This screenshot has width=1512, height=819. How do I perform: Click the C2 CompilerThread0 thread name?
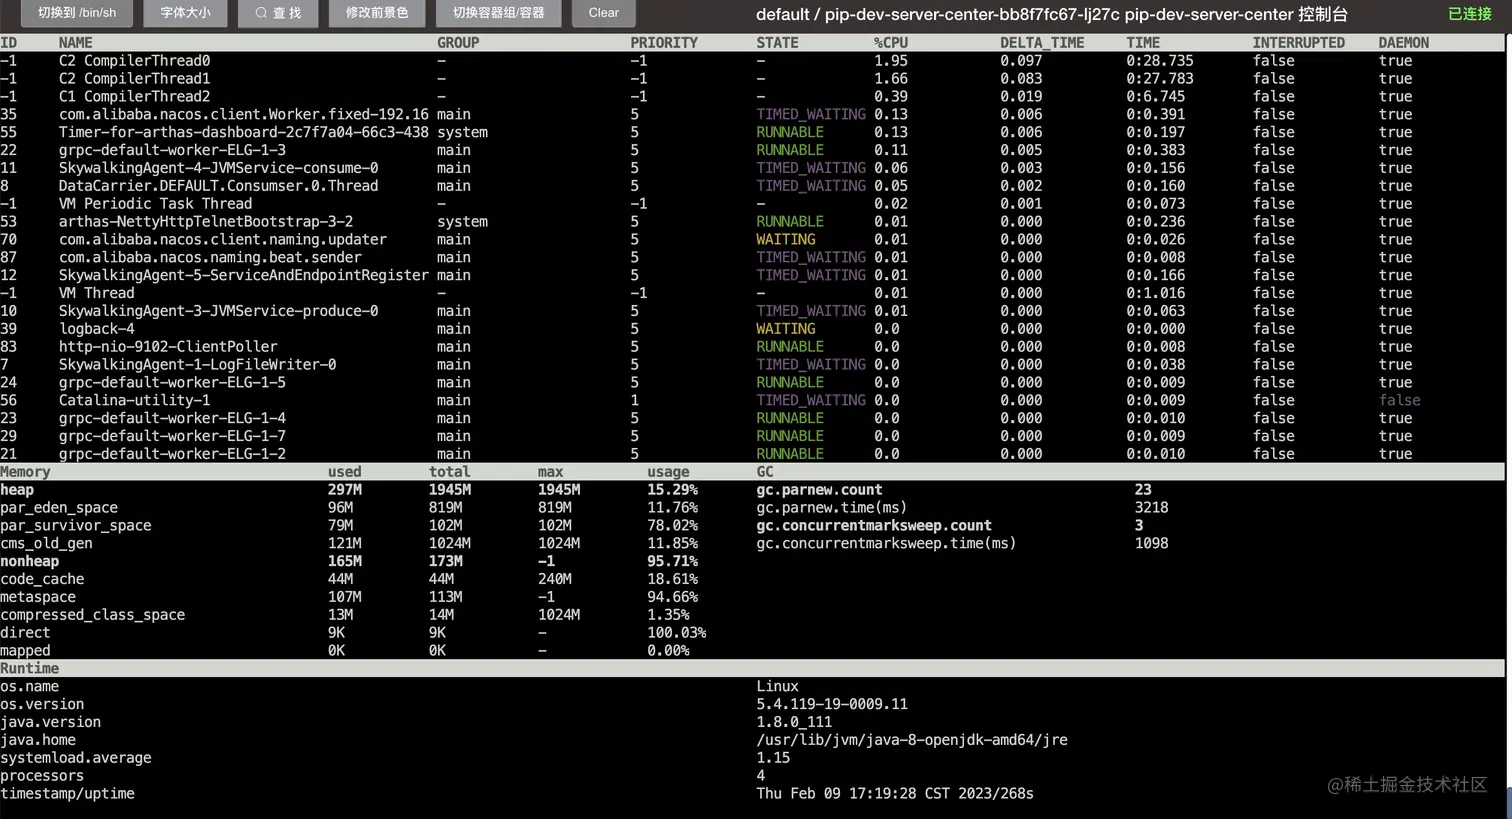[x=134, y=61]
